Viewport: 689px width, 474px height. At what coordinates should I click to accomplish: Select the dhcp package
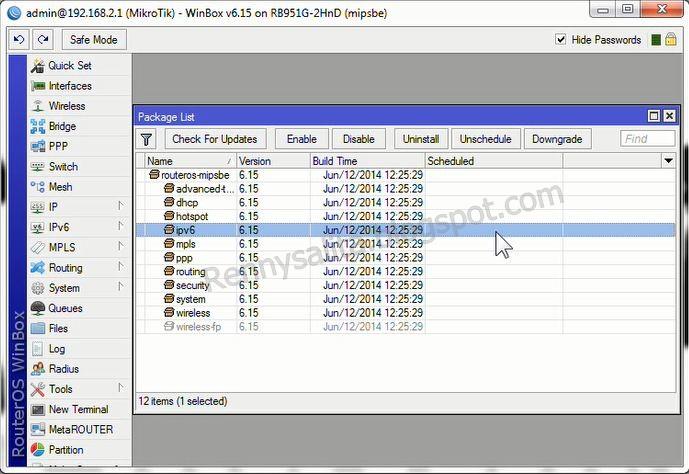[405, 203]
